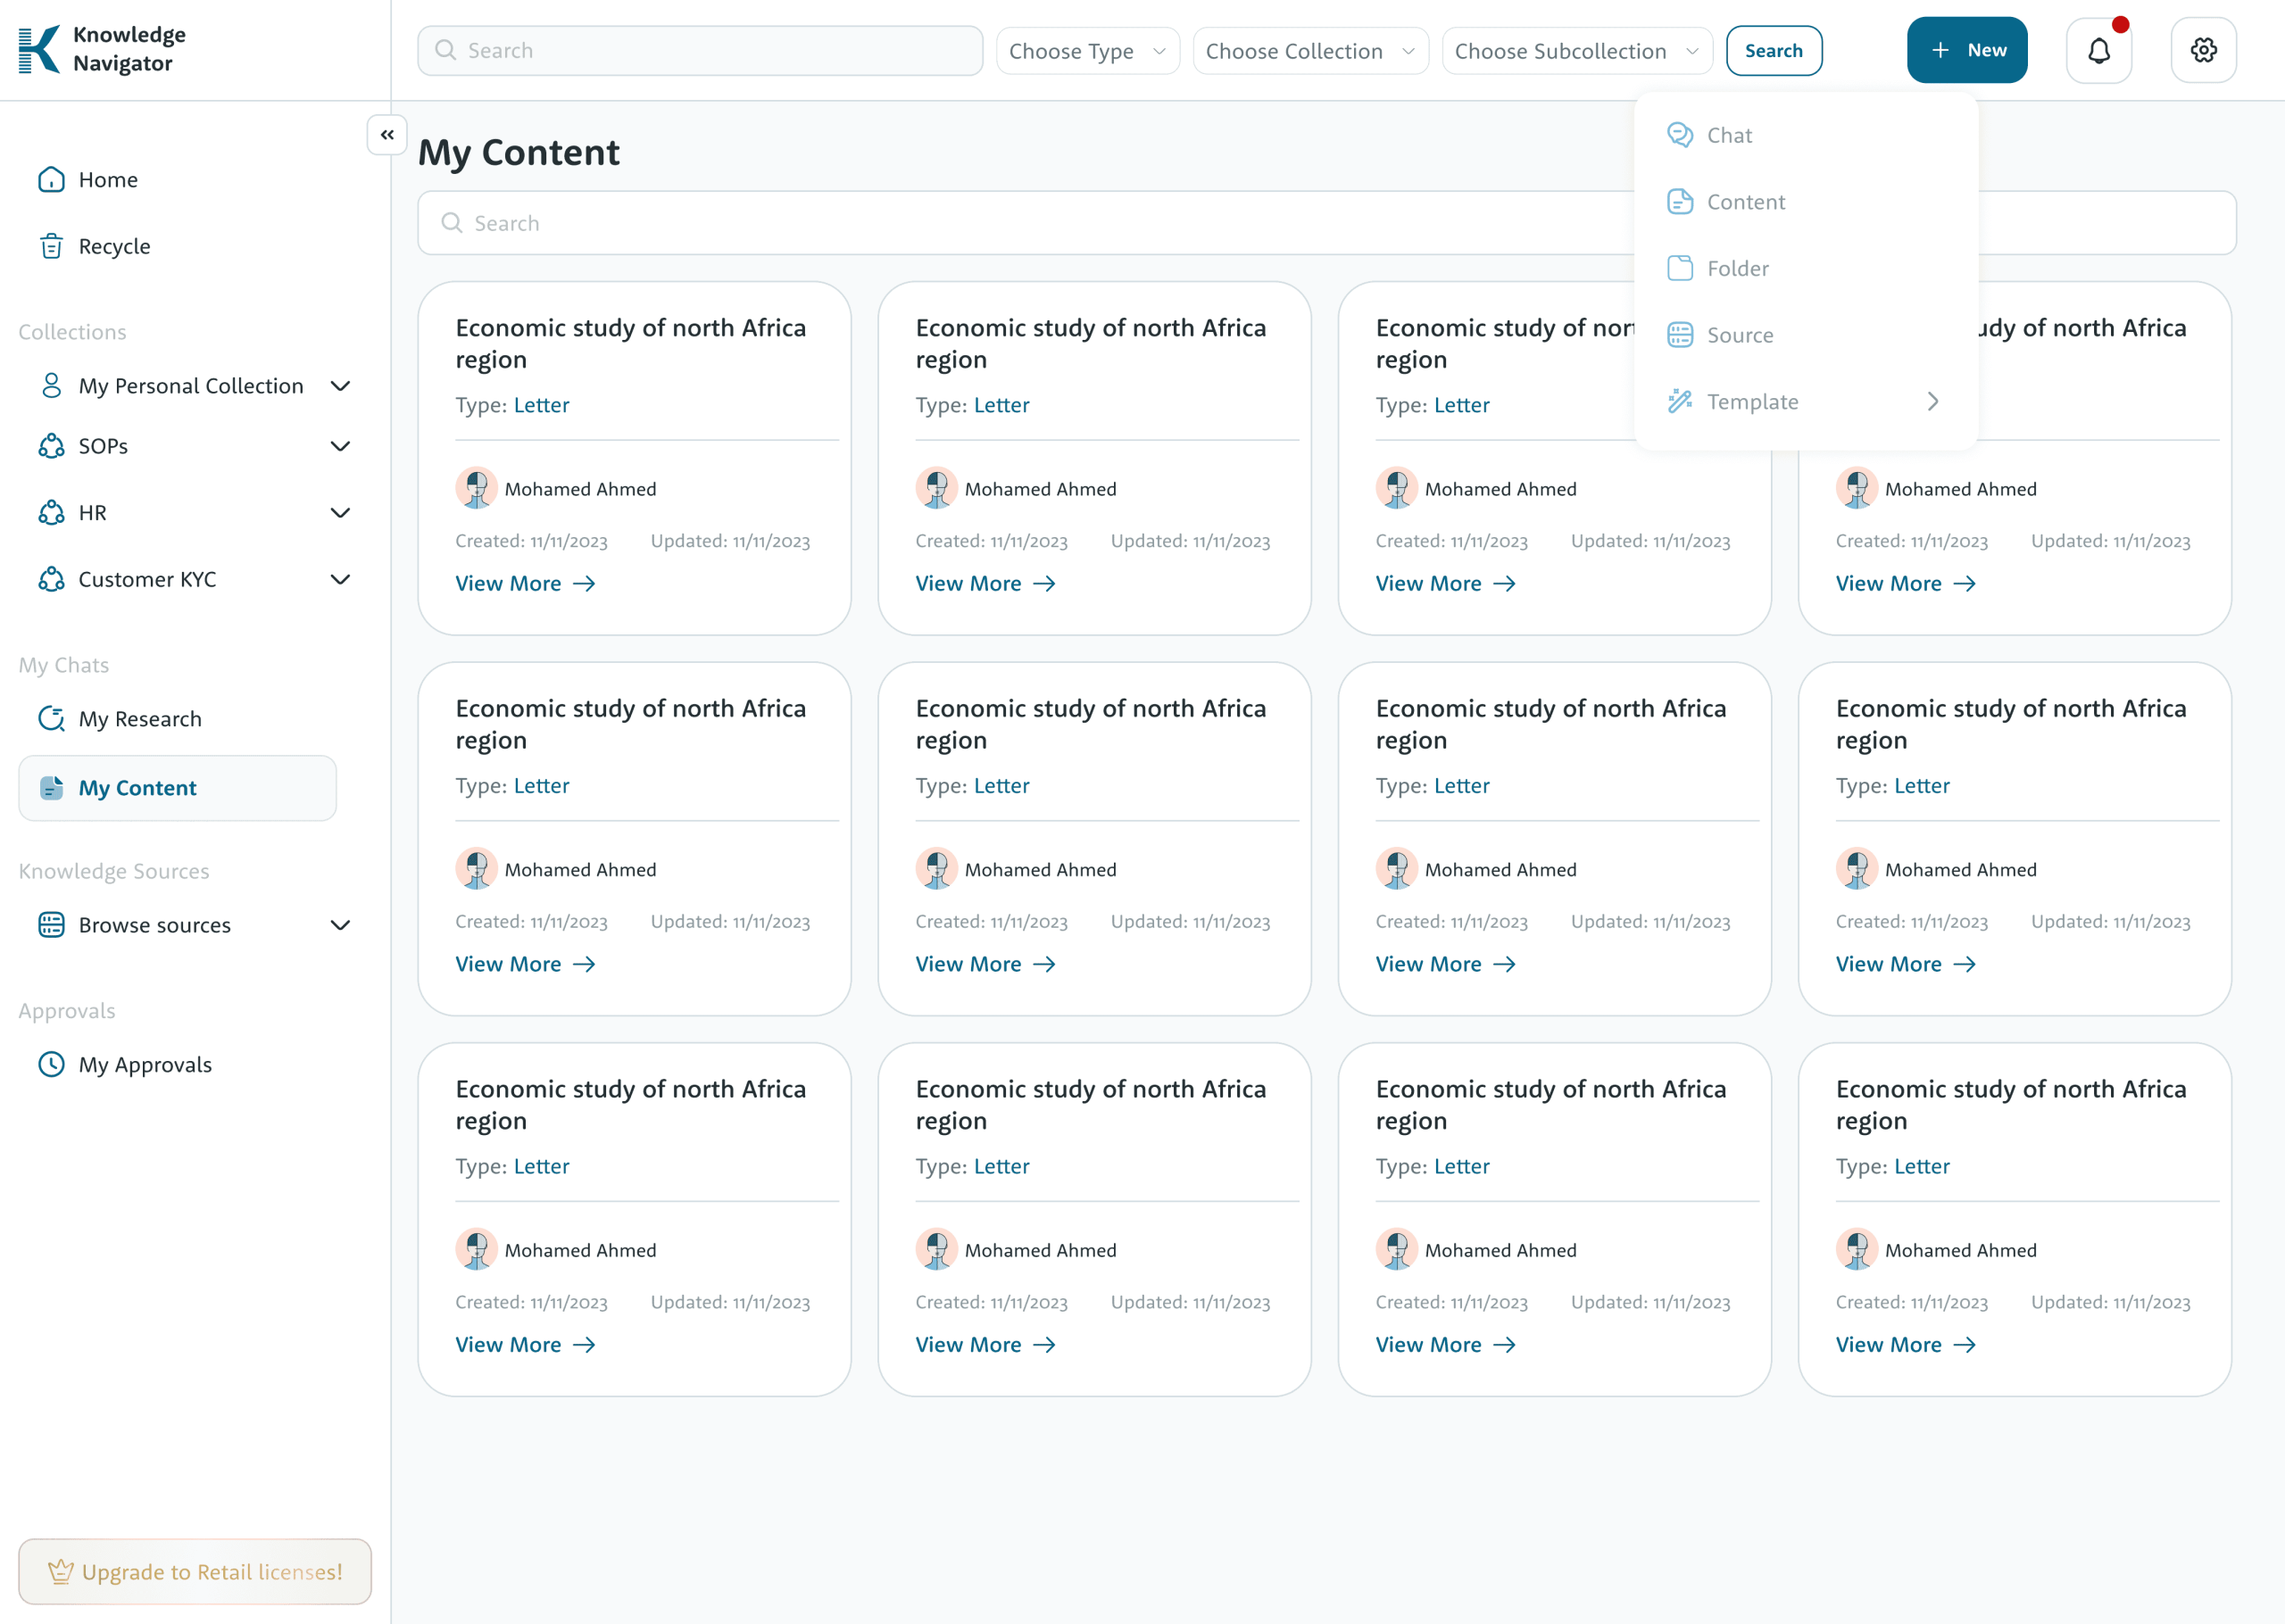Expand the SOPs collection
Viewport: 2285px width, 1624px height.
pyautogui.click(x=340, y=446)
